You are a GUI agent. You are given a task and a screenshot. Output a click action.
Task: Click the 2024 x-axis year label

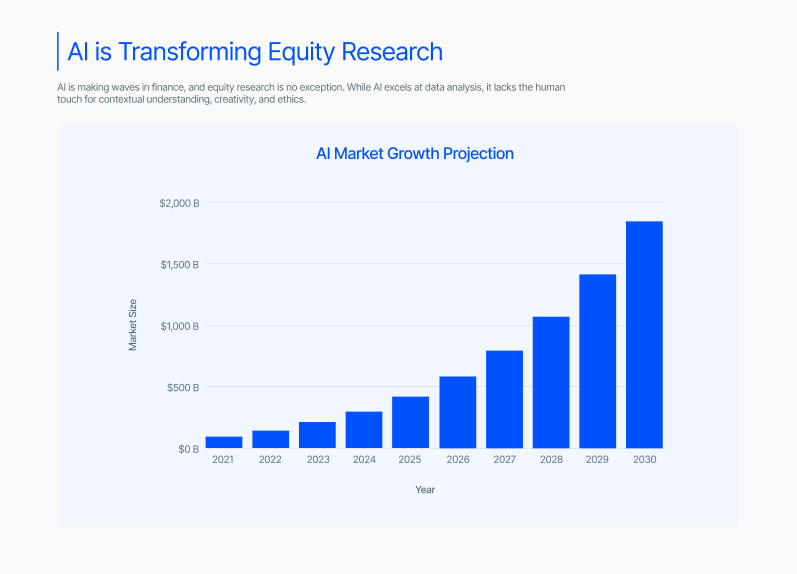364,460
